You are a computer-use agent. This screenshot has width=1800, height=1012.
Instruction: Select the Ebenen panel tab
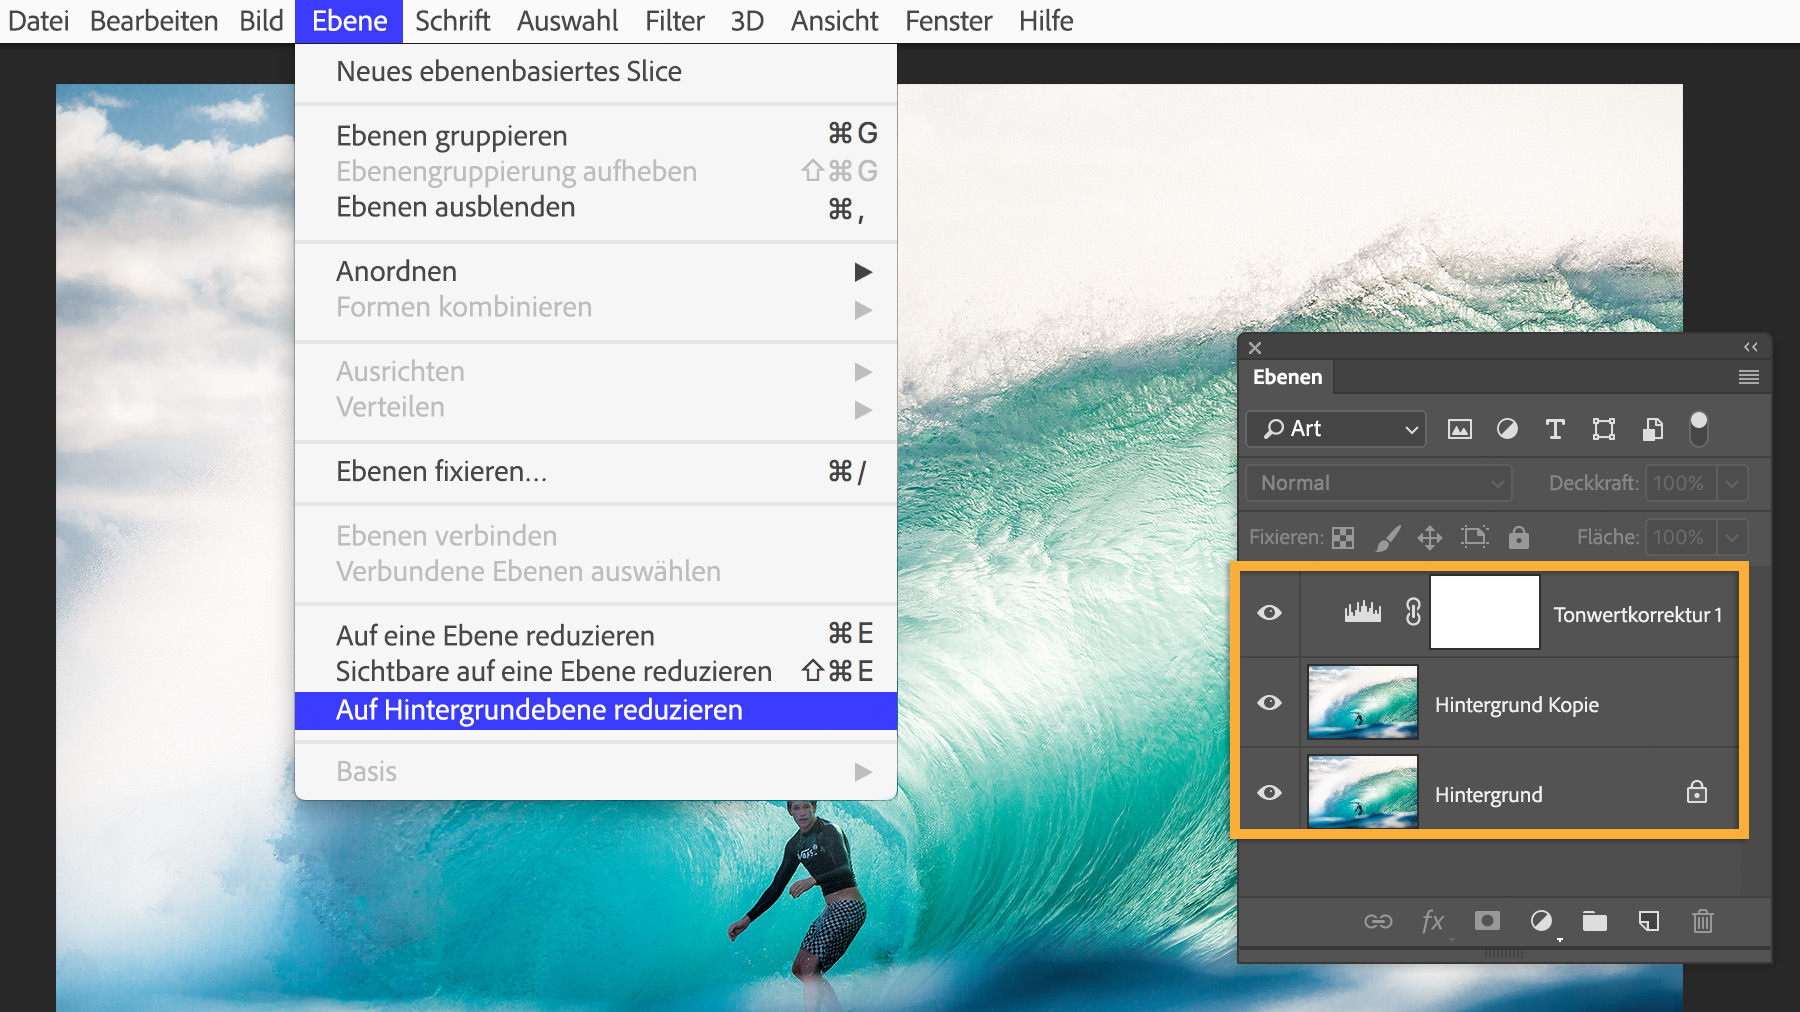(1287, 377)
